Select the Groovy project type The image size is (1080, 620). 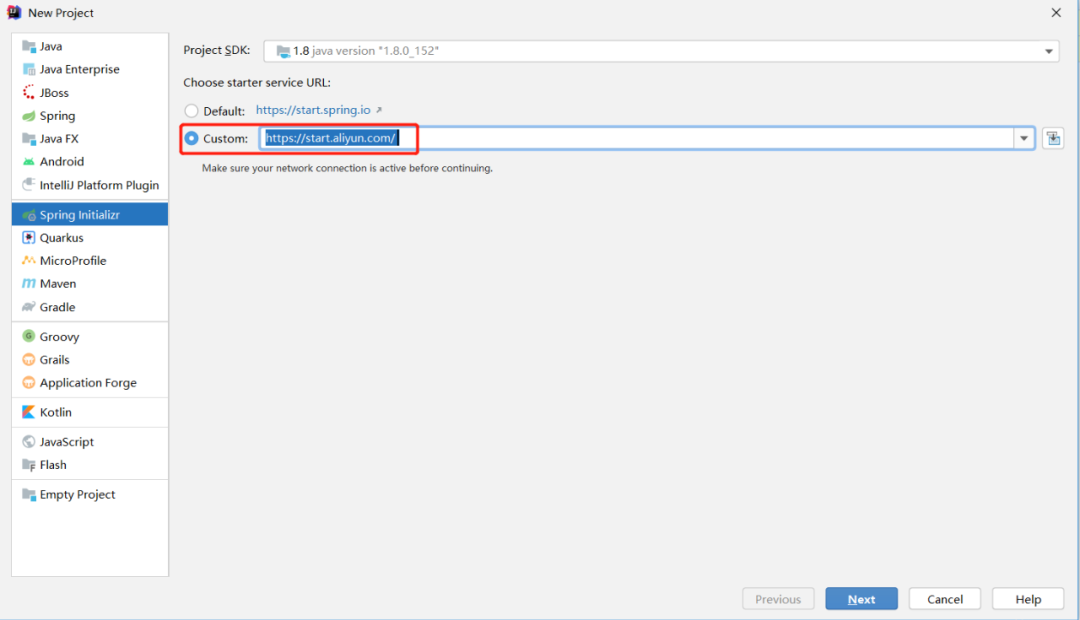click(58, 336)
